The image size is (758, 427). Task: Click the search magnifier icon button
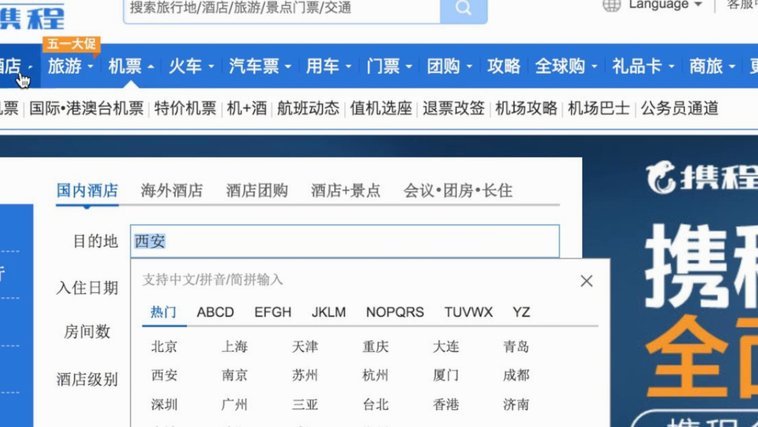coord(464,8)
